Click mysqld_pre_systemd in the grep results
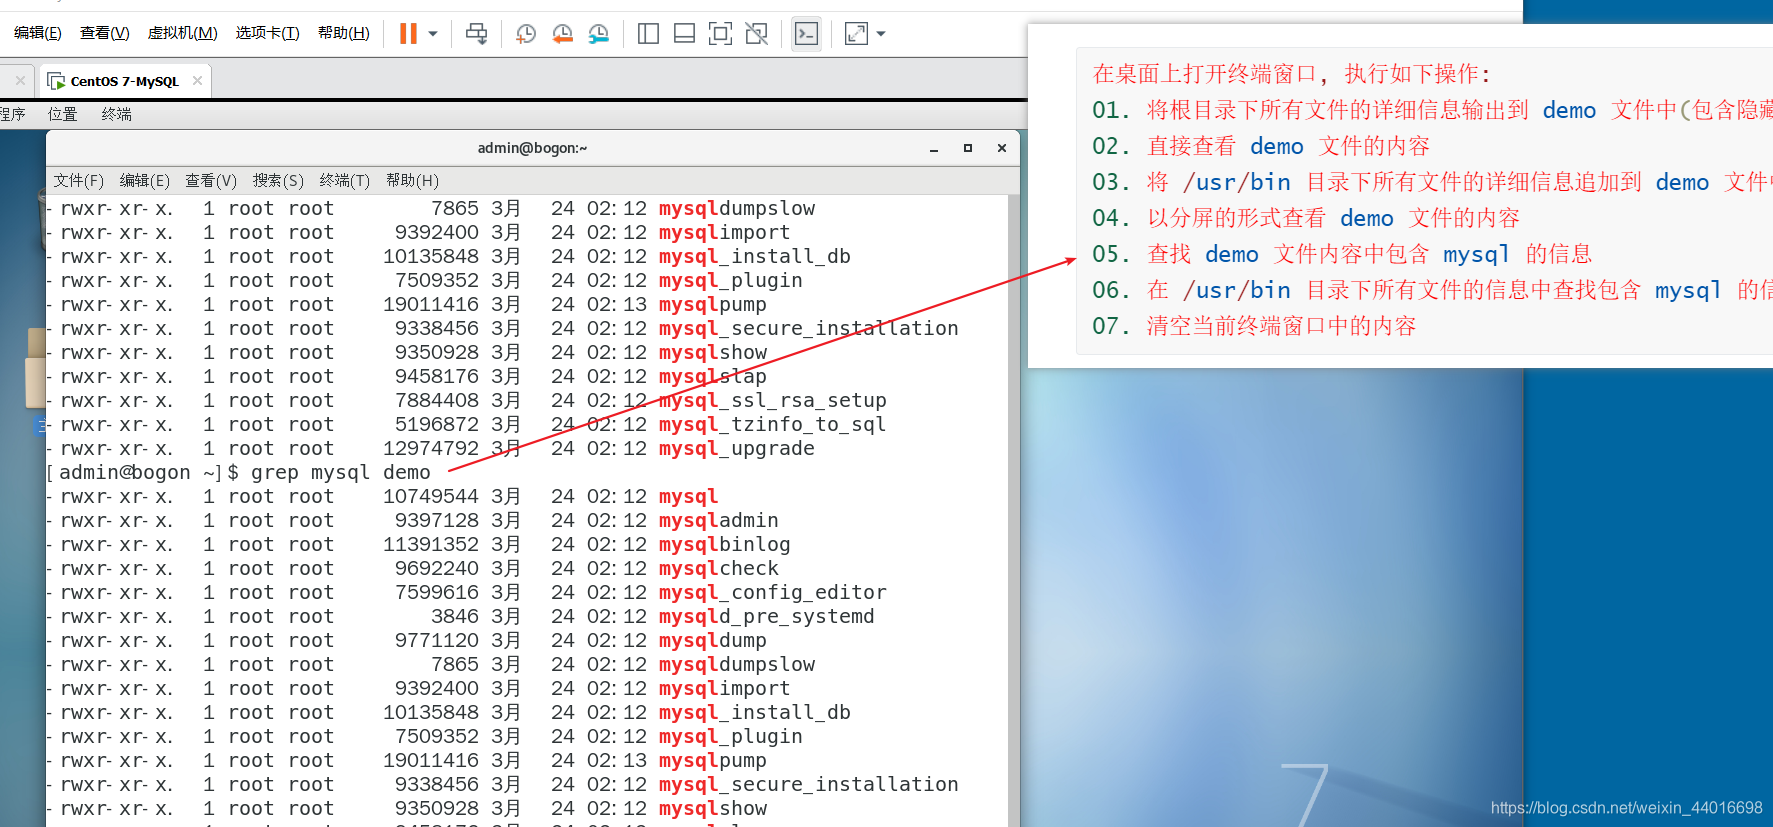The width and height of the screenshot is (1773, 827). click(x=766, y=616)
